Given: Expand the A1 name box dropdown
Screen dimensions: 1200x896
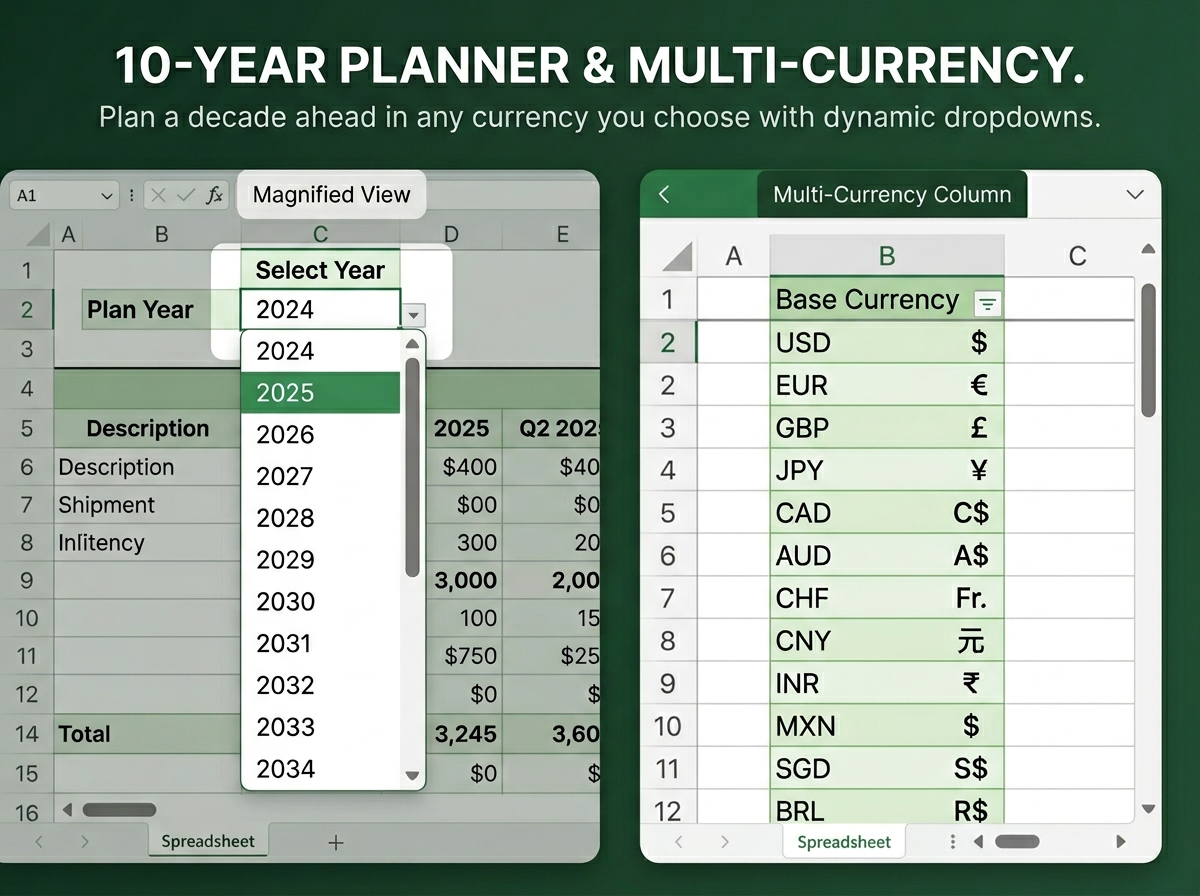Looking at the screenshot, I should pos(108,196).
